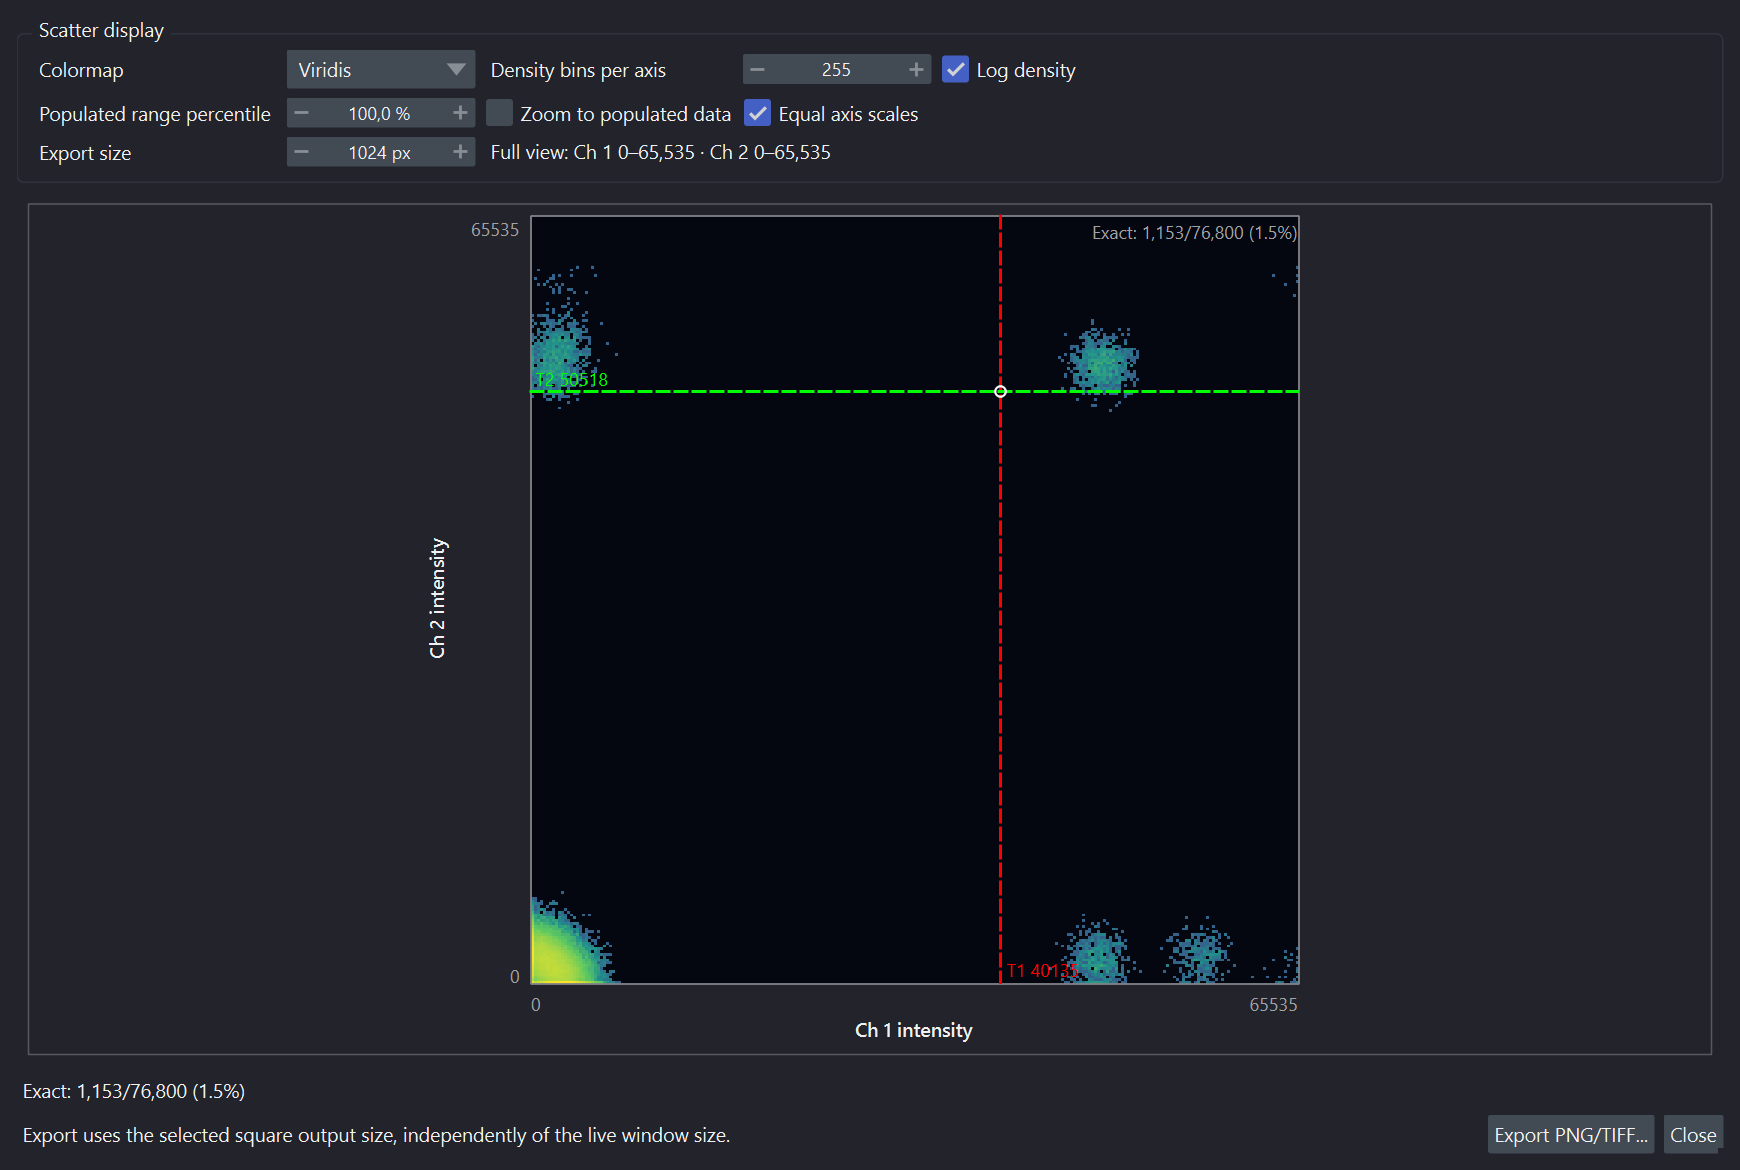Decrease density bins per axis
1740x1170 pixels.
758,70
